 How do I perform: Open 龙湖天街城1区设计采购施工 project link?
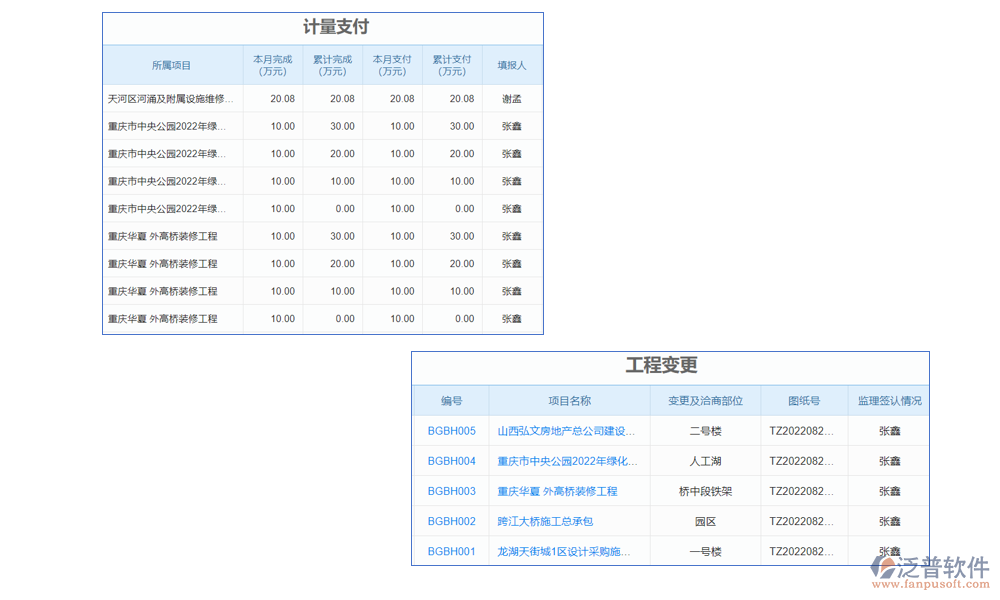click(x=567, y=551)
